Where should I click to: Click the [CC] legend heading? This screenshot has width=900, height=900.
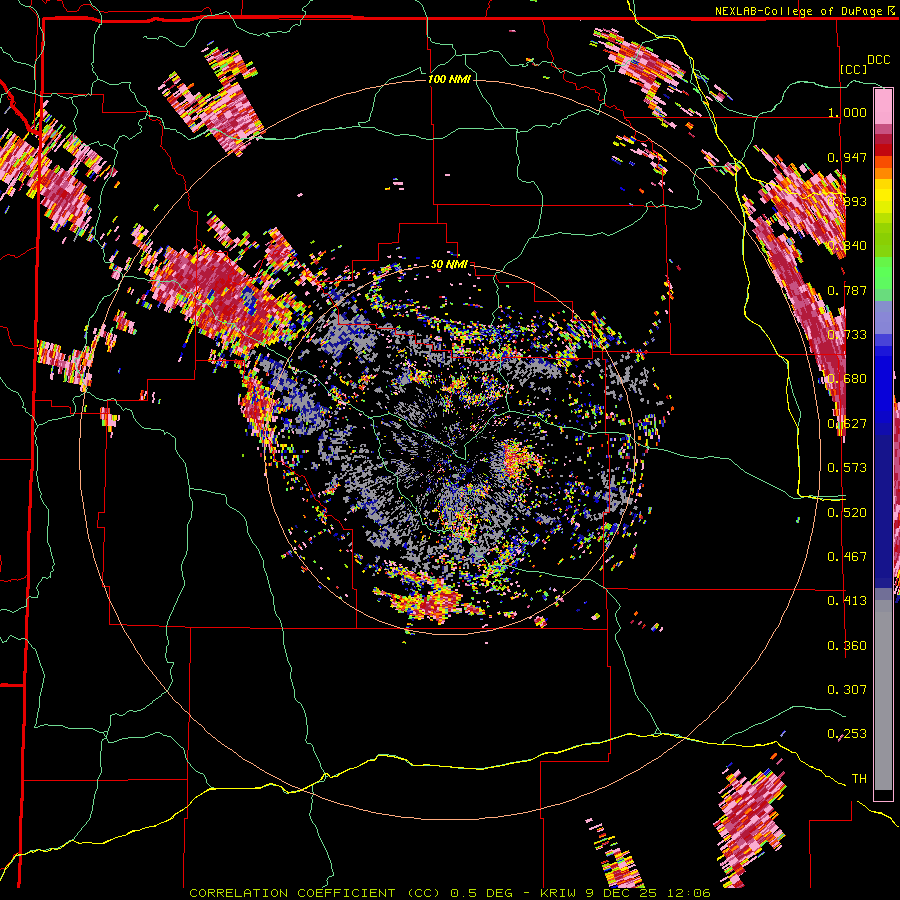854,69
